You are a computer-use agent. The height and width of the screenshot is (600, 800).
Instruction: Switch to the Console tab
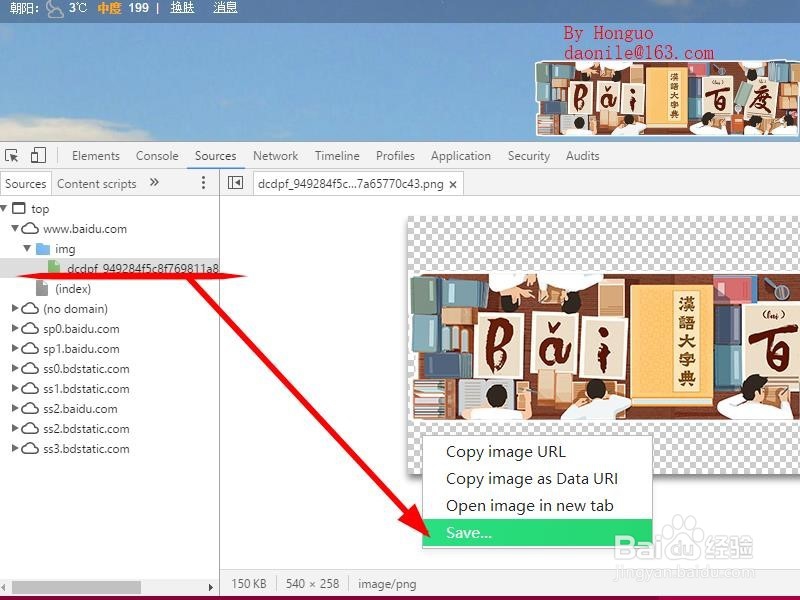click(157, 156)
